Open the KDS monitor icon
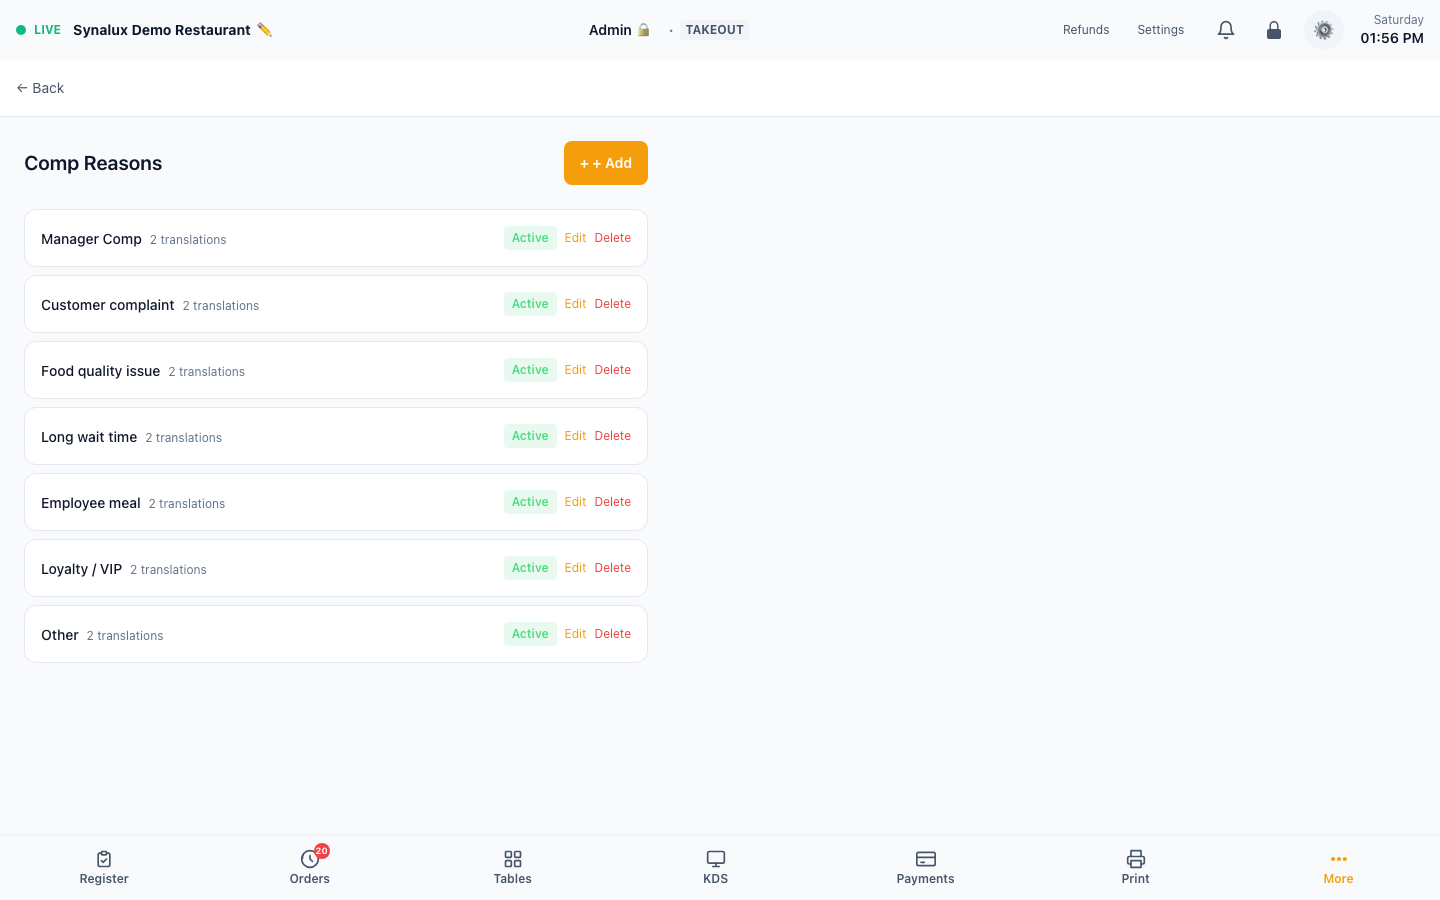 (x=716, y=859)
